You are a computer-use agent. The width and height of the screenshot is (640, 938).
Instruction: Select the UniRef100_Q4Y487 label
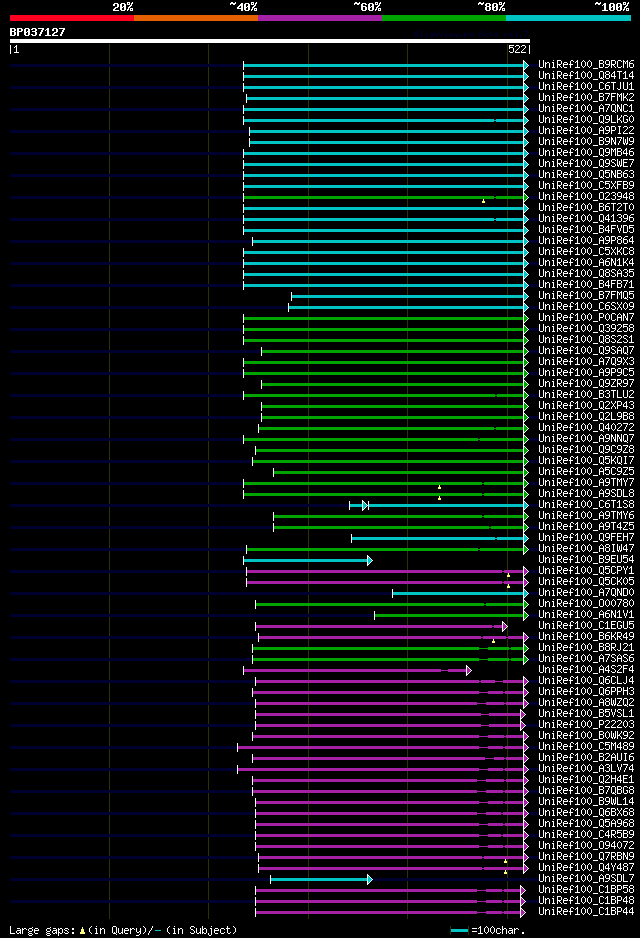586,868
